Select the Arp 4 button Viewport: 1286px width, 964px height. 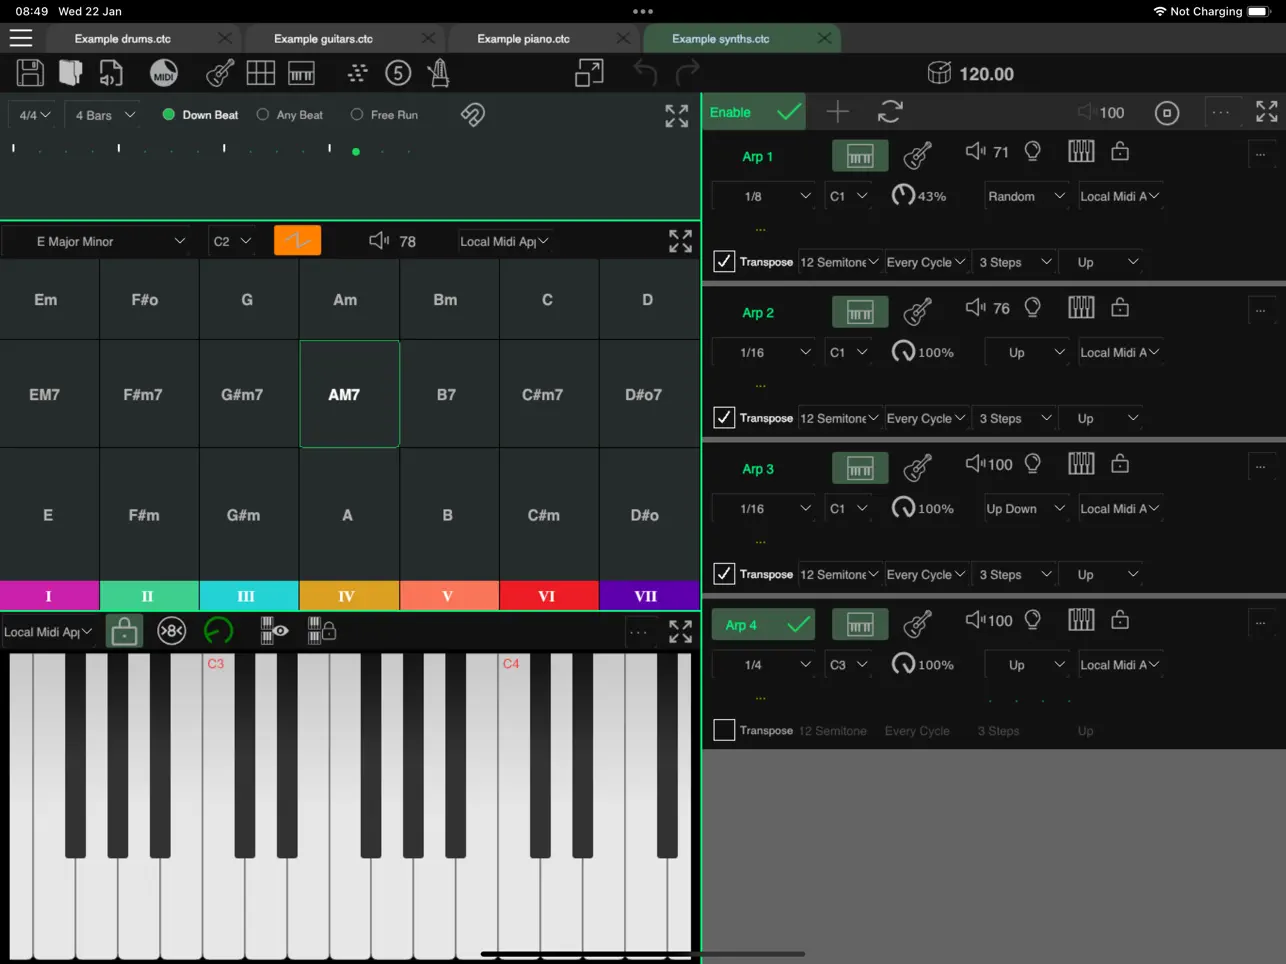tap(764, 625)
